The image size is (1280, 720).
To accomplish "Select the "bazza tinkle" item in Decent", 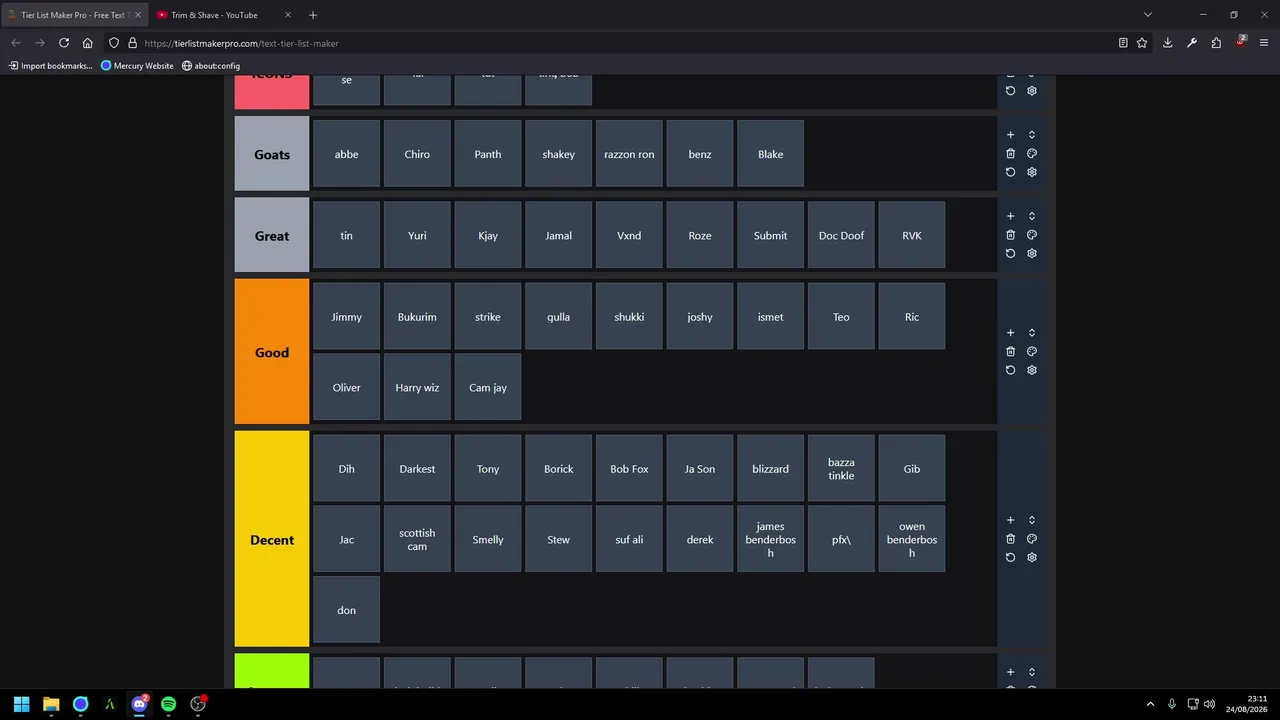I will point(841,469).
